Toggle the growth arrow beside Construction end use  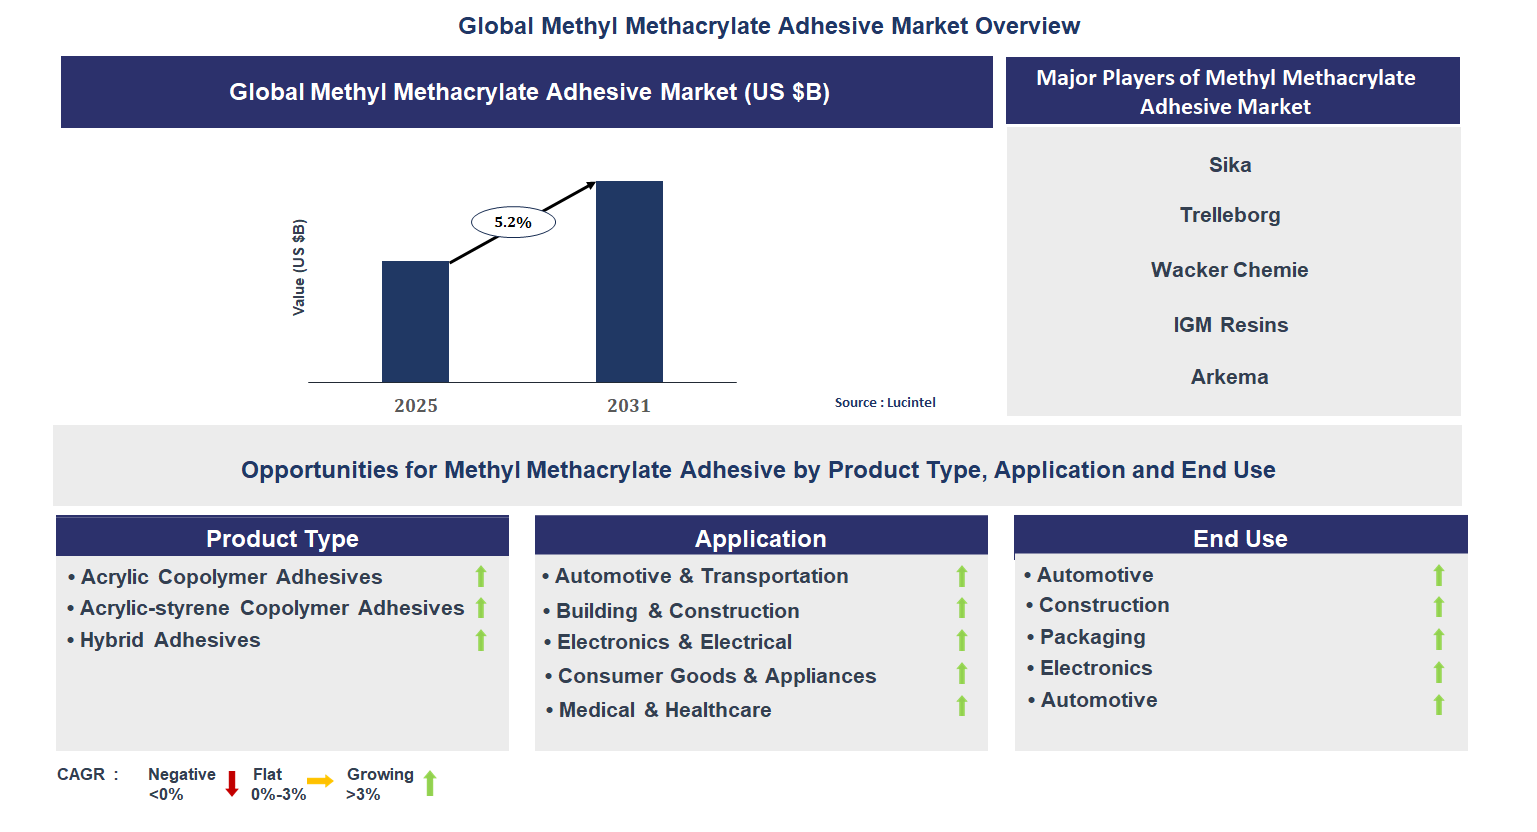(1438, 605)
